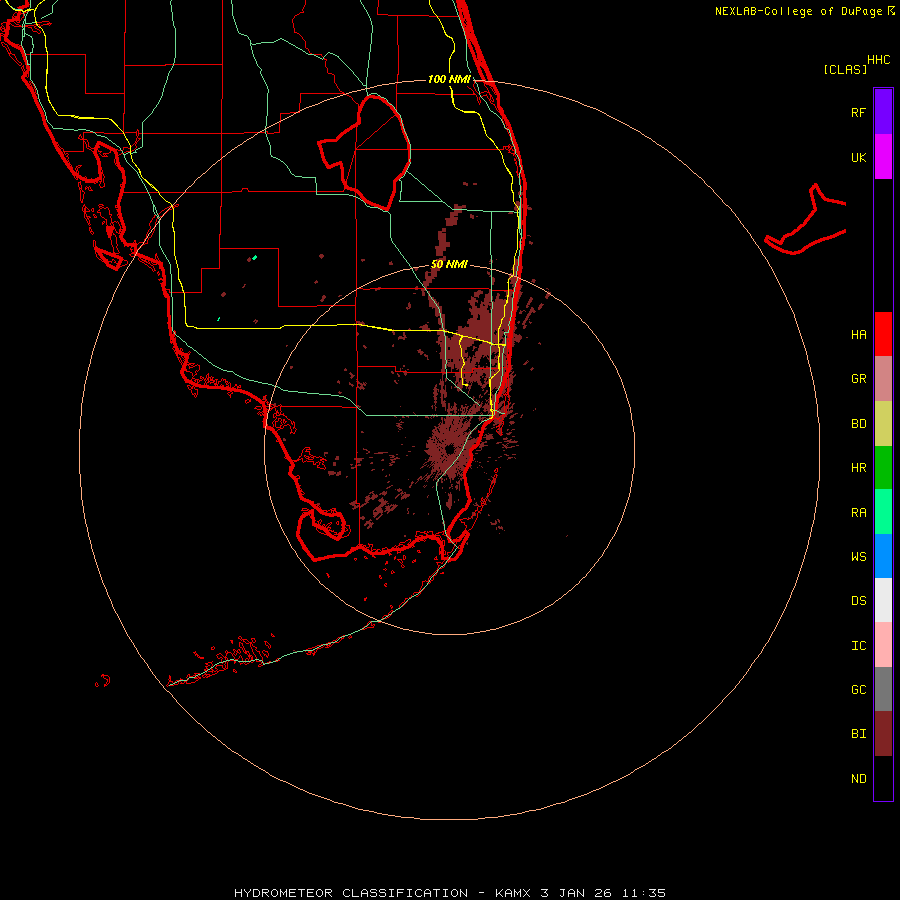
Task: Select the IC light pink legend swatch
Action: tap(883, 645)
